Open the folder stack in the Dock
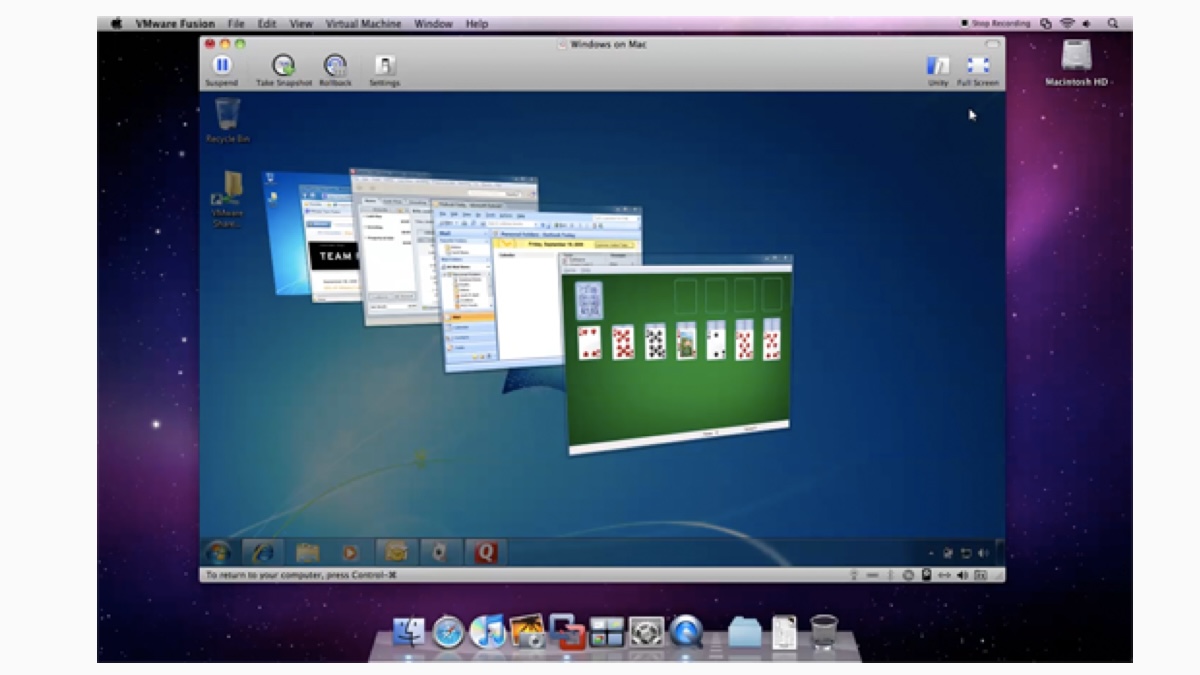 pyautogui.click(x=744, y=632)
